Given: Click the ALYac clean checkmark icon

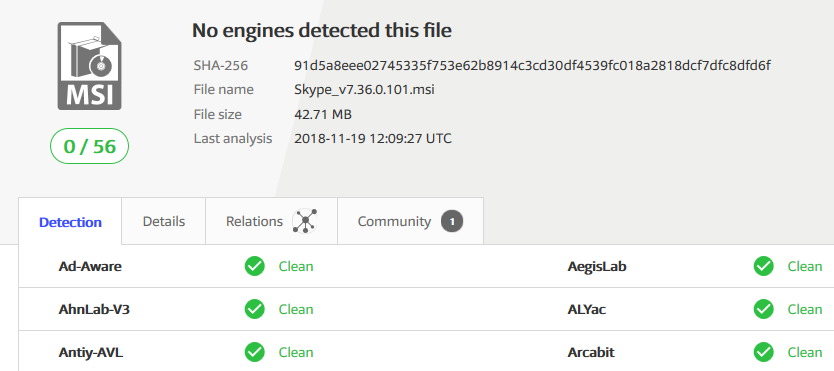Looking at the screenshot, I should (x=764, y=309).
